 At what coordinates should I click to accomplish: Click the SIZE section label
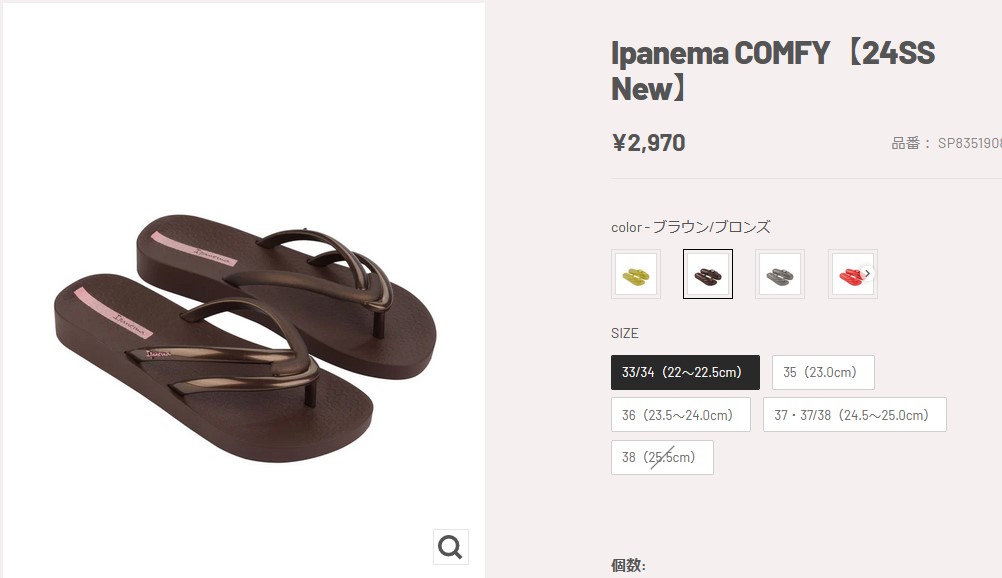click(624, 333)
